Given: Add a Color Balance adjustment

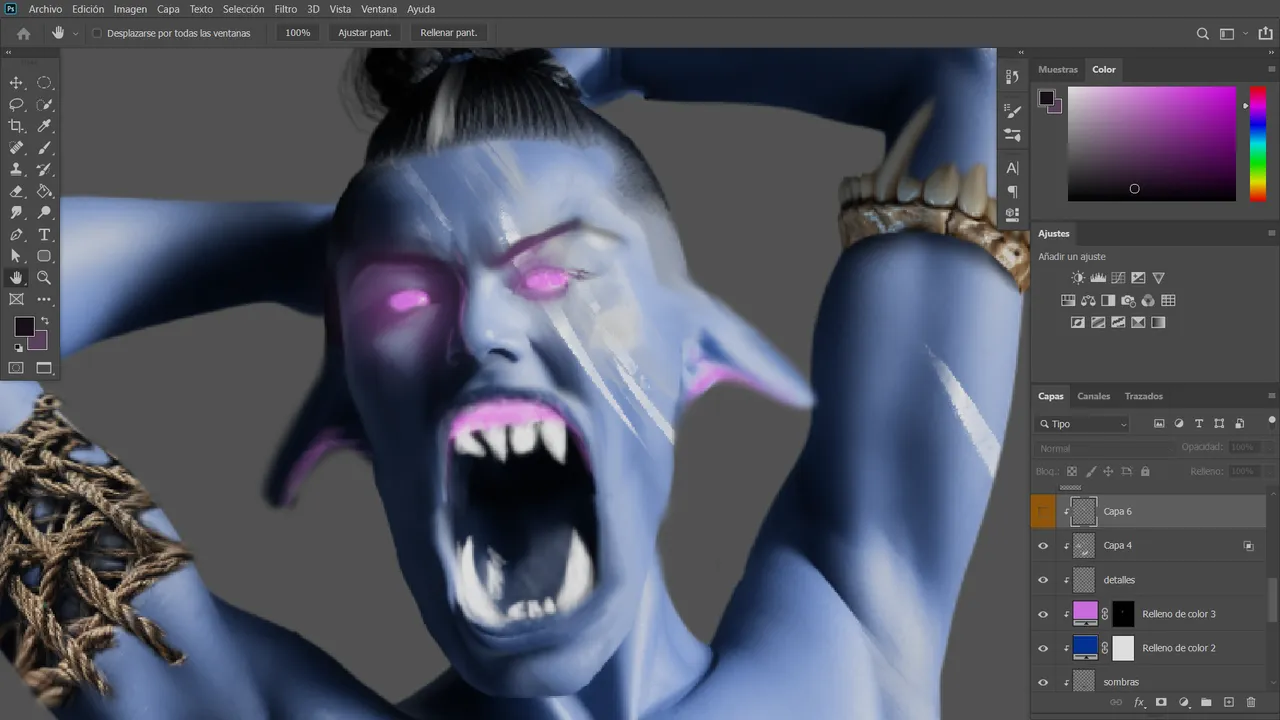Looking at the screenshot, I should pos(1088,300).
